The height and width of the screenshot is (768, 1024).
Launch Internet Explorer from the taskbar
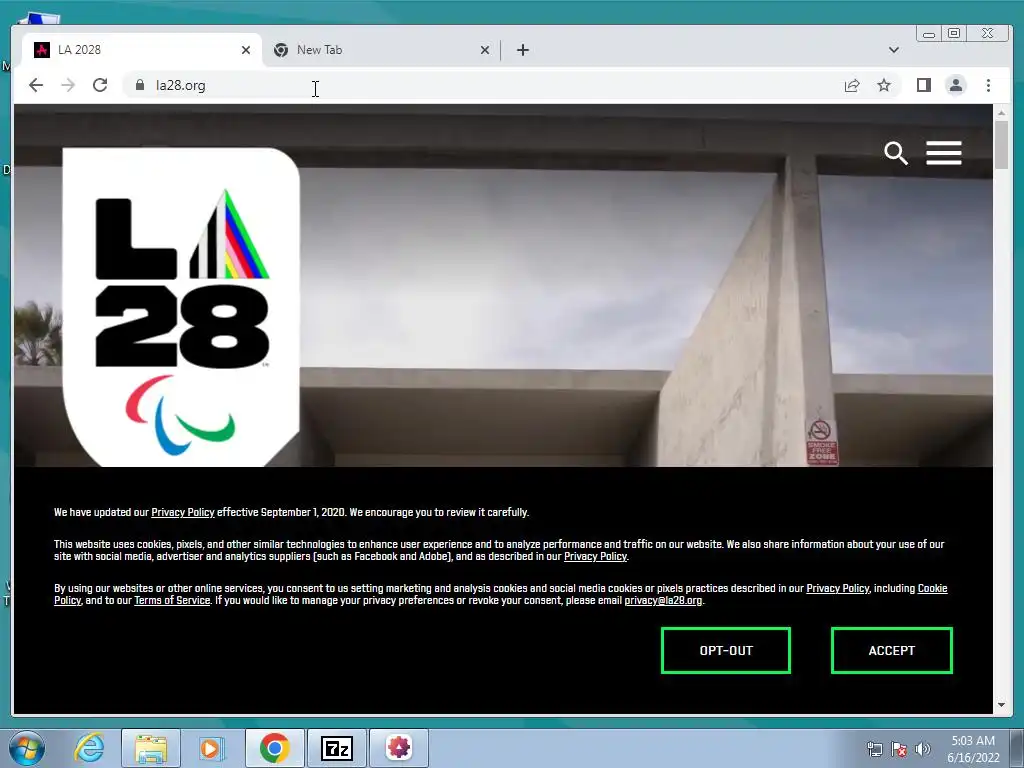pos(88,748)
